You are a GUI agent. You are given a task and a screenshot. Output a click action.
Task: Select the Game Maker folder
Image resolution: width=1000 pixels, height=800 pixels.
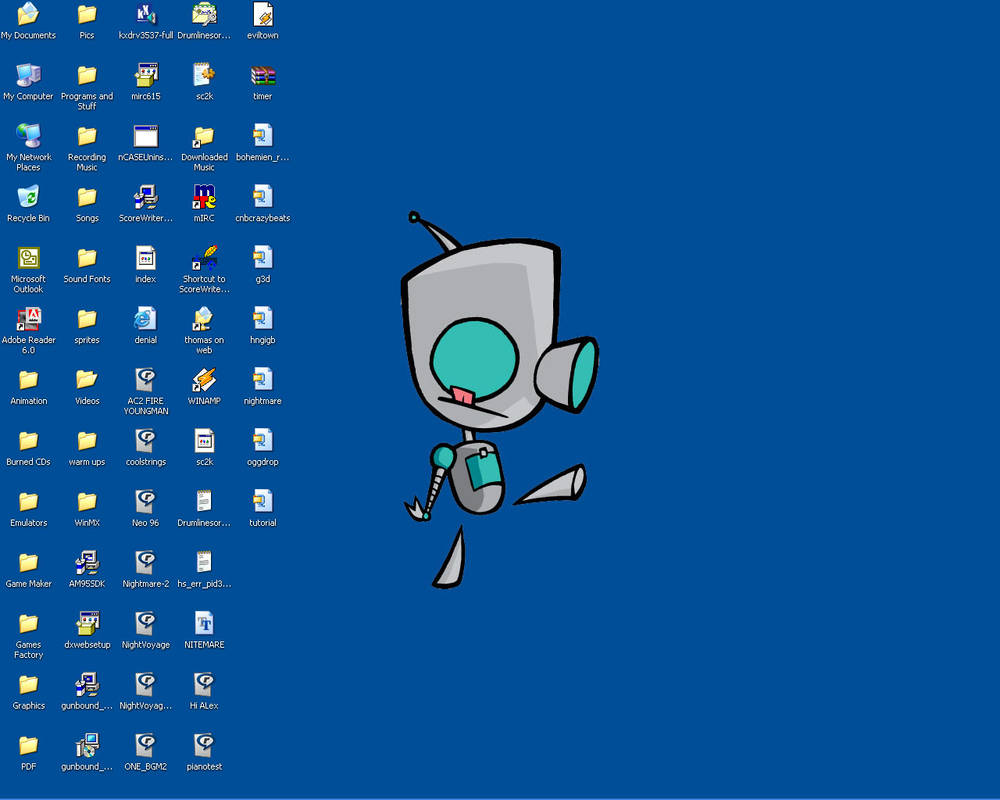point(28,569)
